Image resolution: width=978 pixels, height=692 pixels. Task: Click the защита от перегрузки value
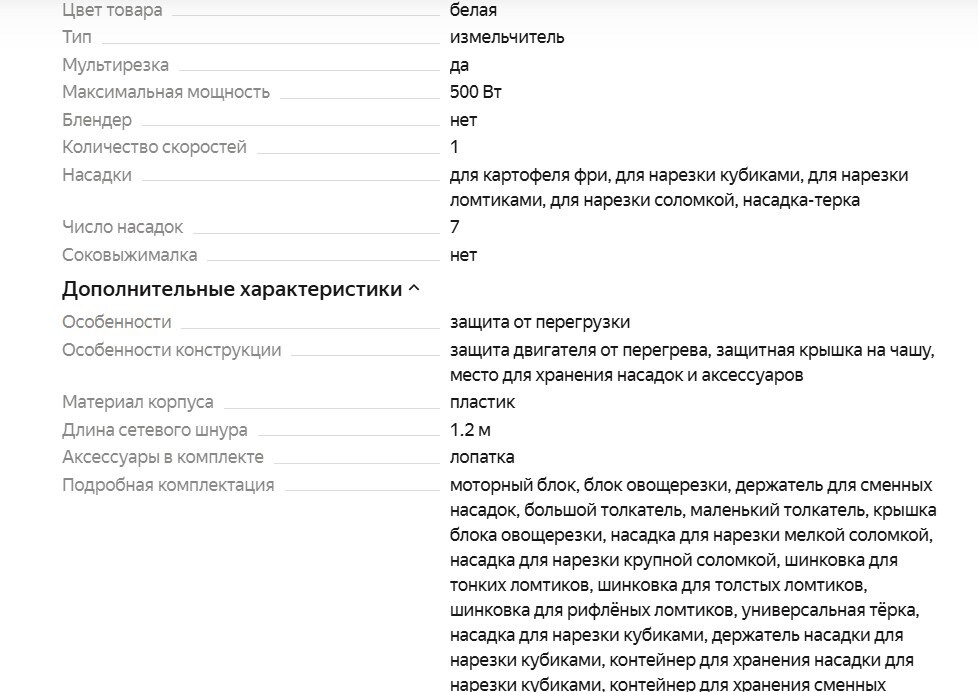(x=540, y=322)
